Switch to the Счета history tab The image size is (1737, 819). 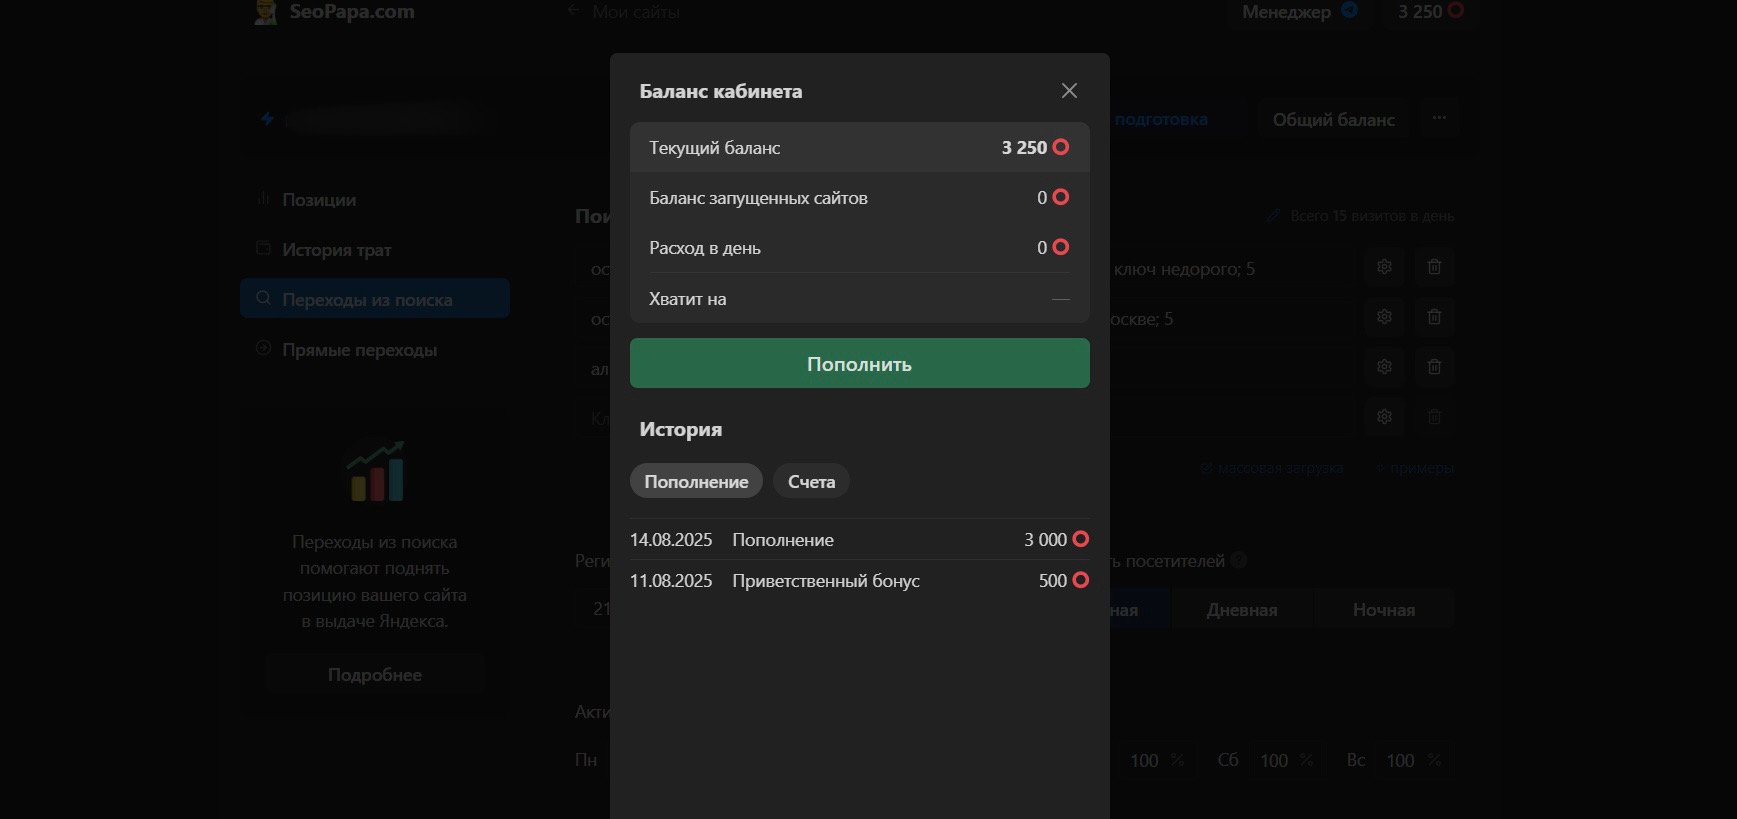[811, 482]
